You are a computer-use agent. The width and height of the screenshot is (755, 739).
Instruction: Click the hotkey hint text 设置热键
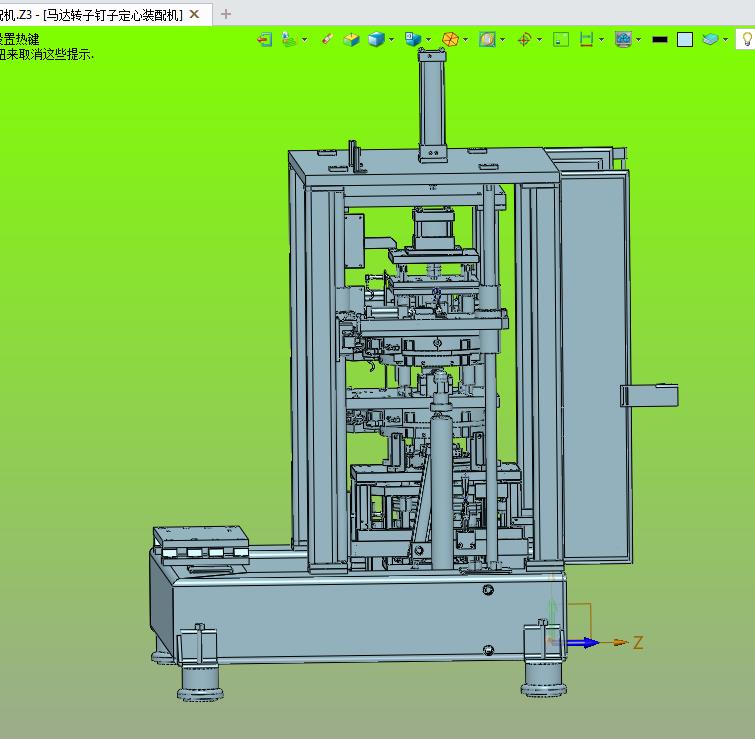(x=19, y=39)
